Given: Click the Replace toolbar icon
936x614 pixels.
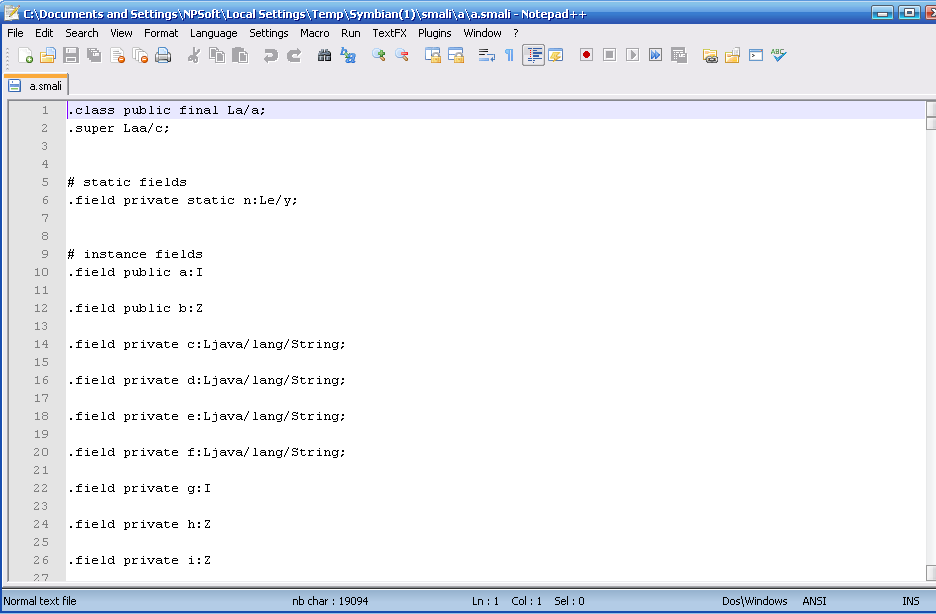Looking at the screenshot, I should (x=348, y=55).
